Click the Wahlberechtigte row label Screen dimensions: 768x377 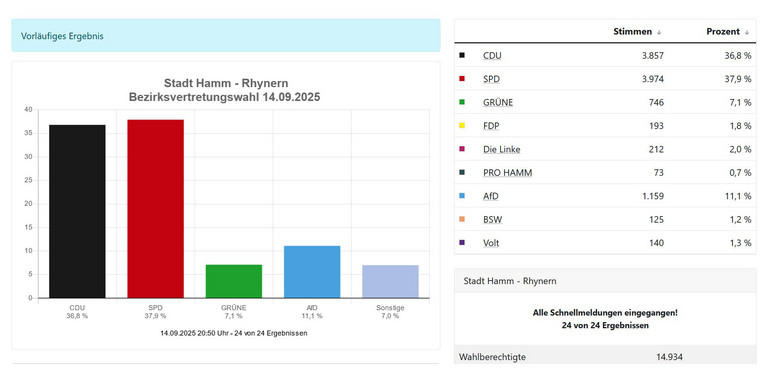[492, 357]
